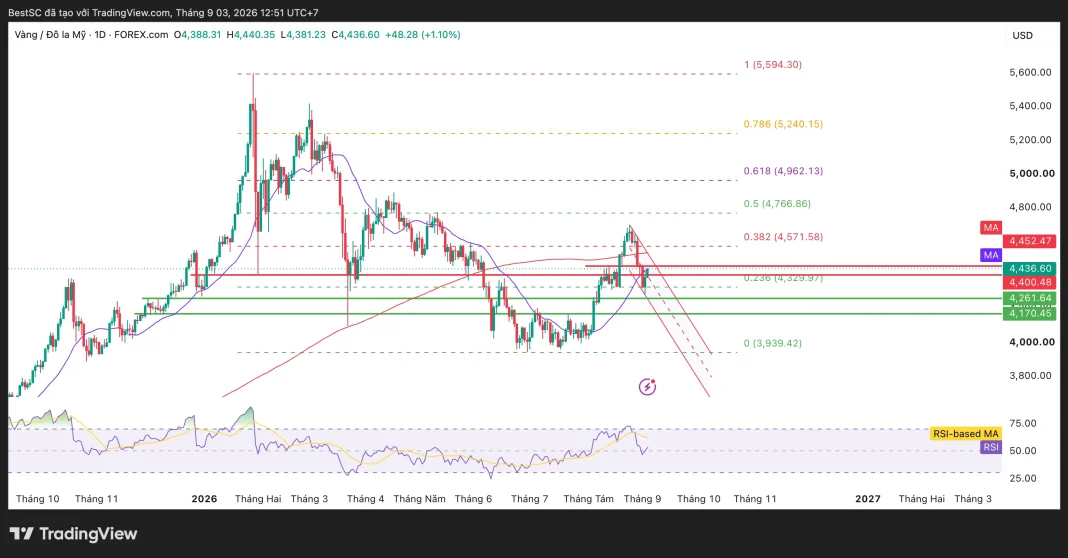Screen dimensions: 1068x558
Task: Click the TradingView wordmark text
Action: 88,533
